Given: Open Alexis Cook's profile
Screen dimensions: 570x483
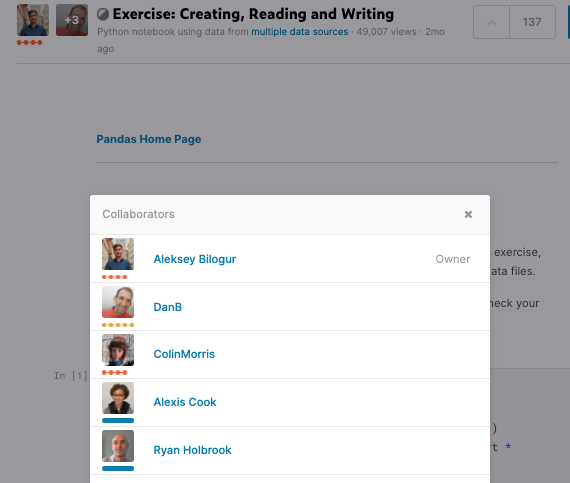Looking at the screenshot, I should click(x=185, y=402).
